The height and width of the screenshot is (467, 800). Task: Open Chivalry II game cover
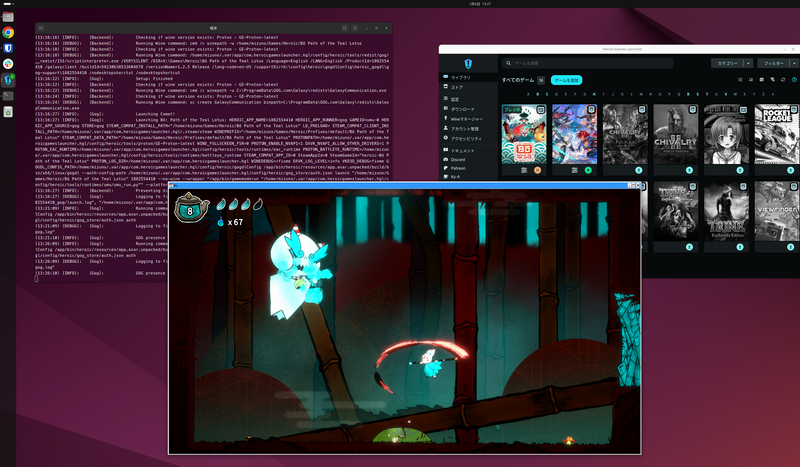pyautogui.click(x=676, y=134)
